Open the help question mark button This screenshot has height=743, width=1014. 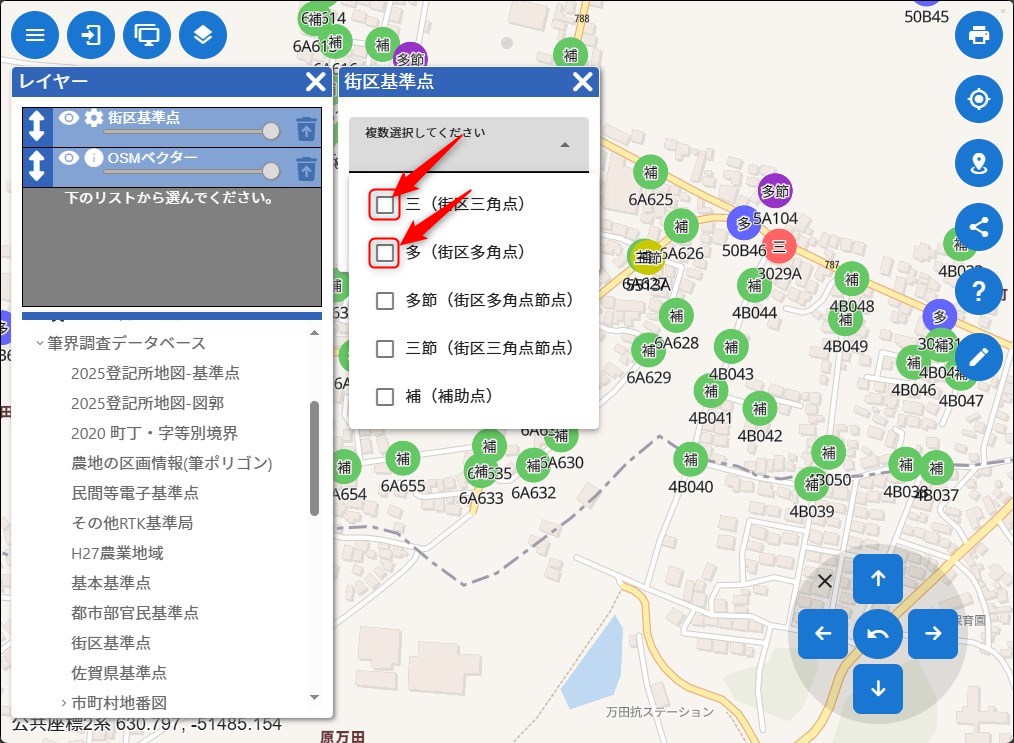tap(978, 291)
